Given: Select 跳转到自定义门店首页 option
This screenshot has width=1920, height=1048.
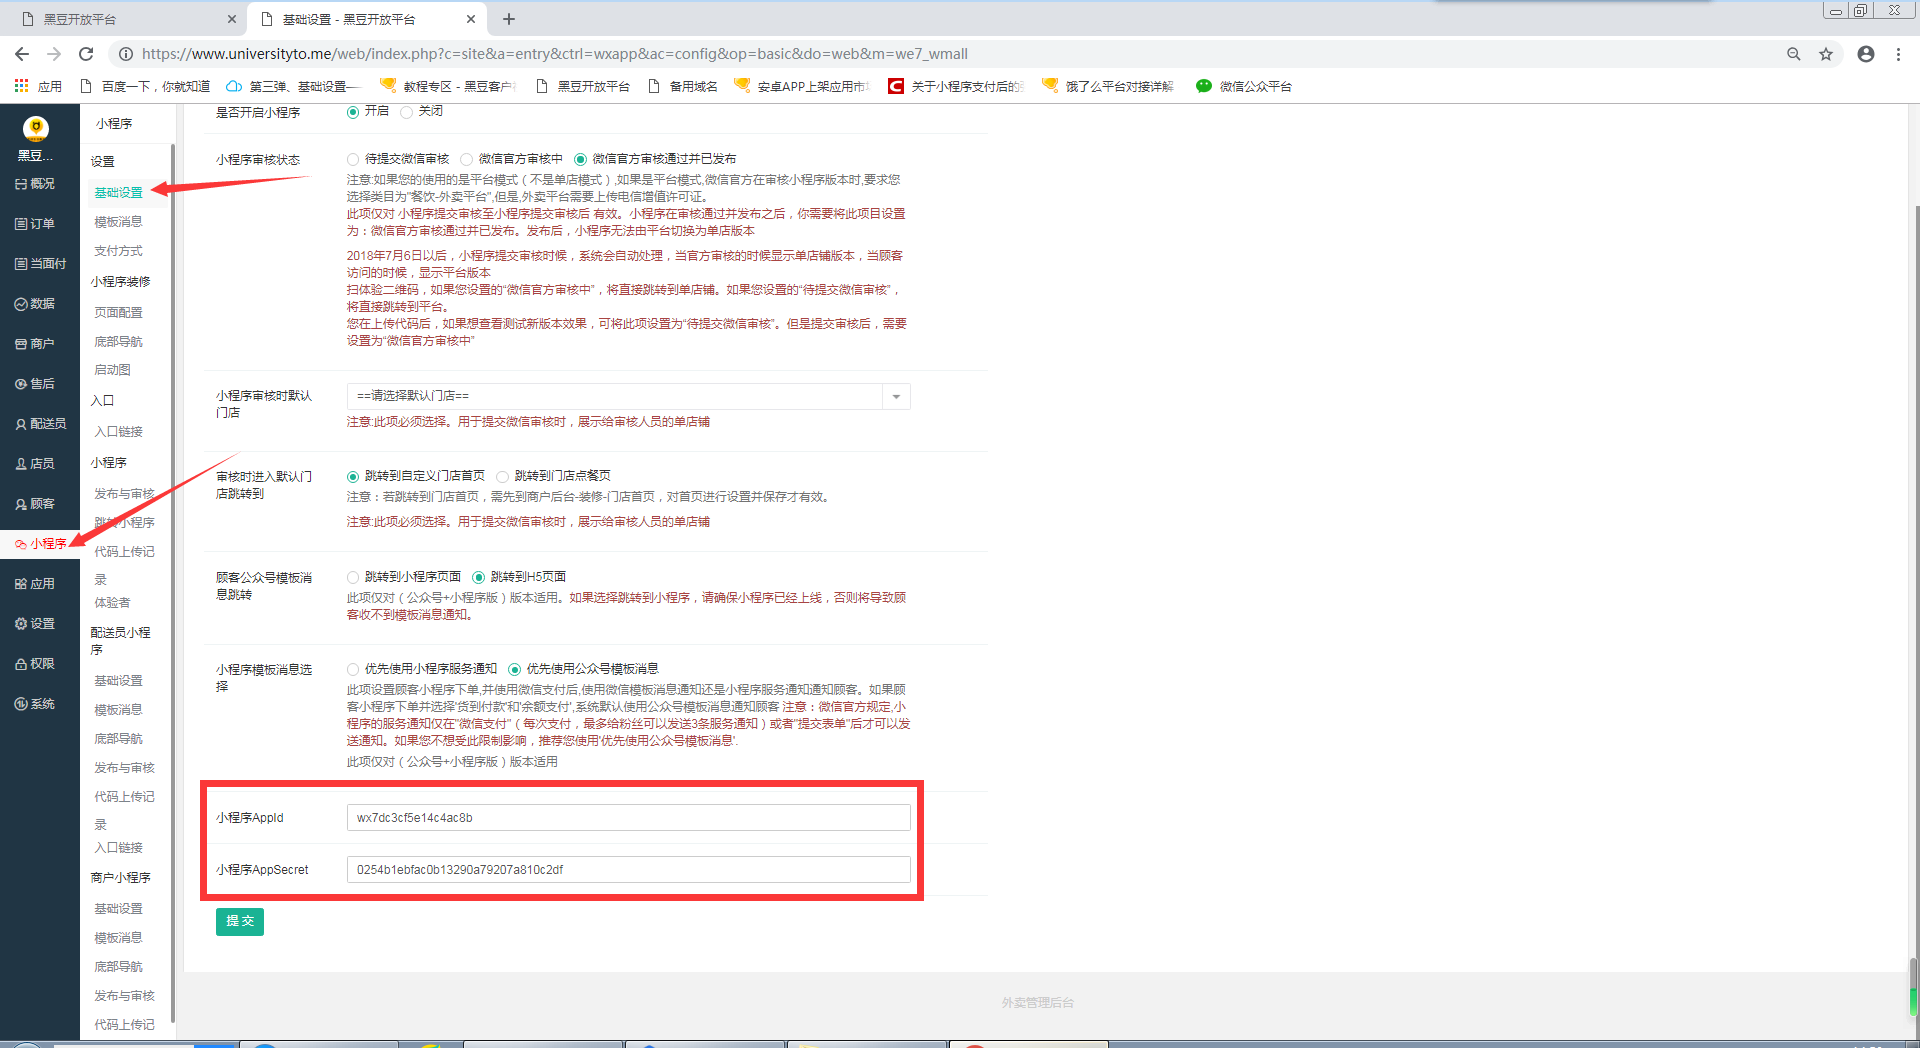Looking at the screenshot, I should [x=353, y=476].
